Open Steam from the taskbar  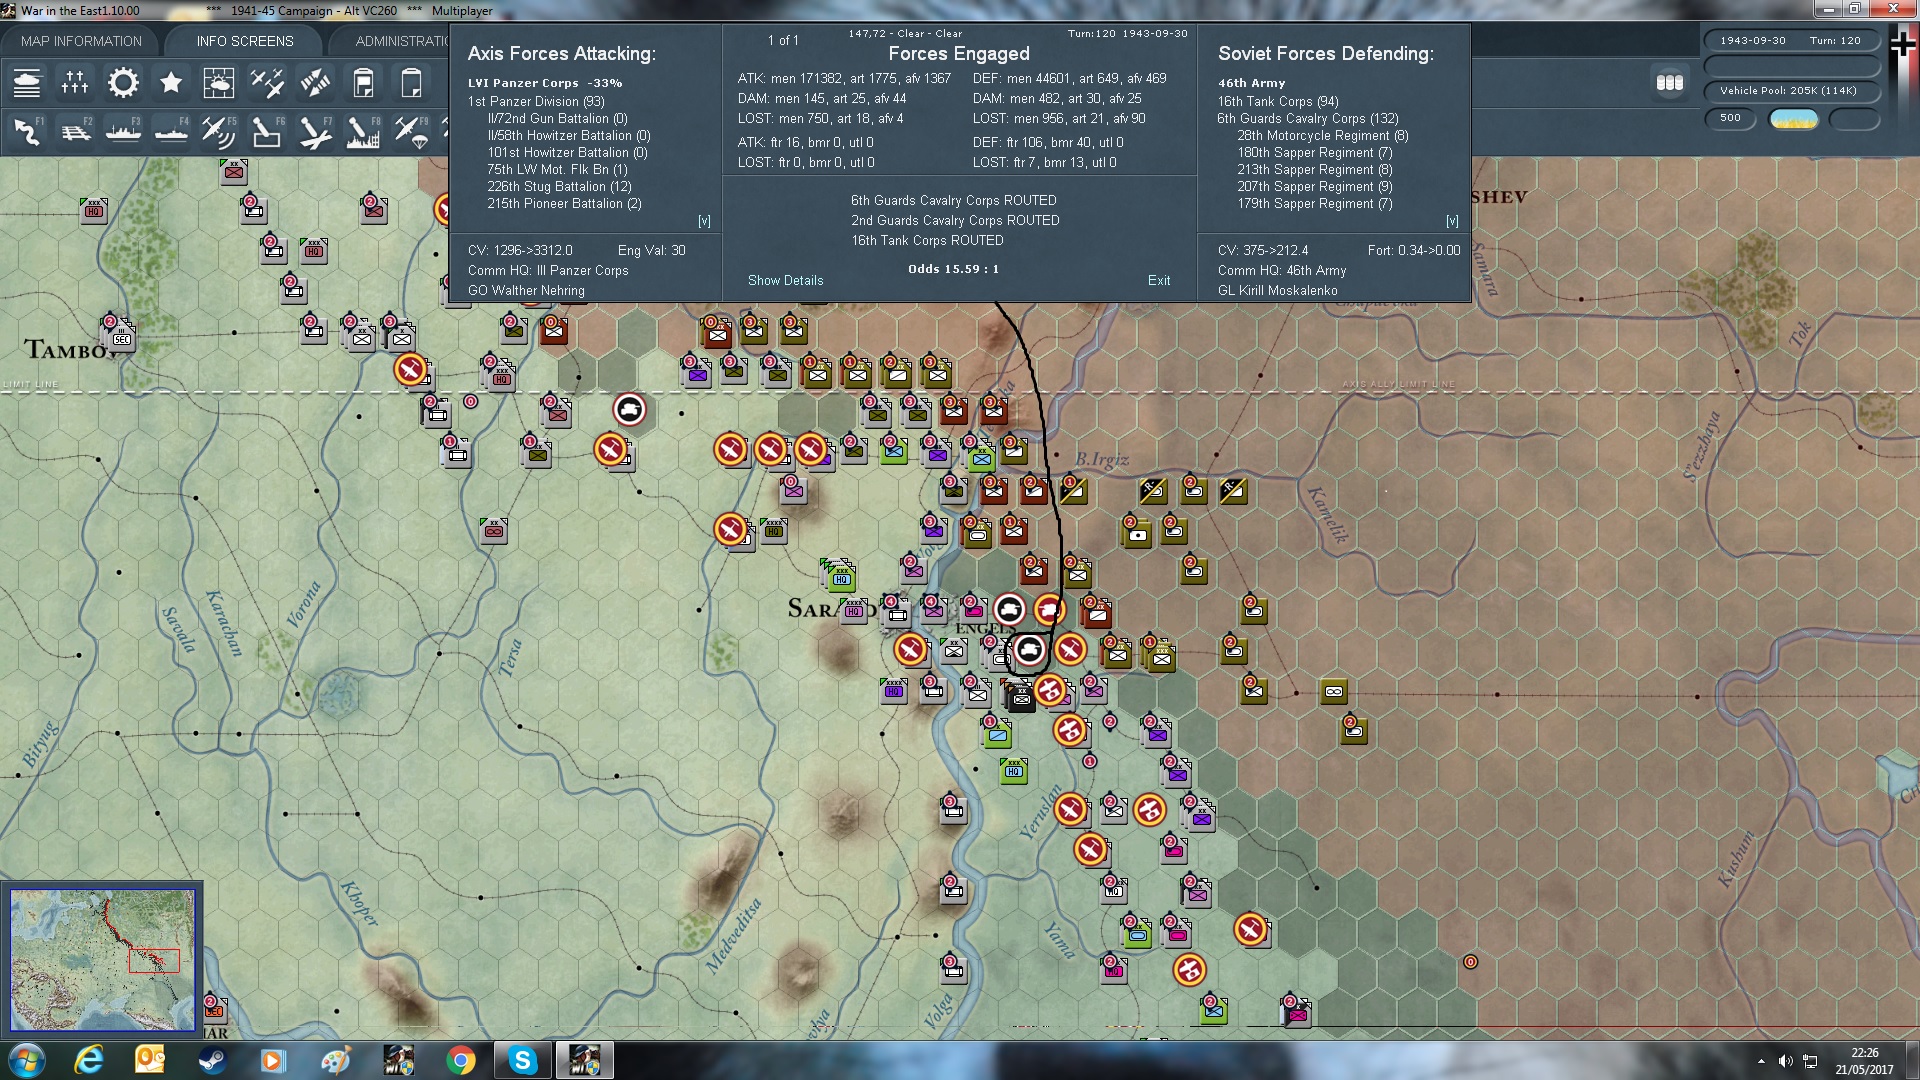click(x=212, y=1060)
